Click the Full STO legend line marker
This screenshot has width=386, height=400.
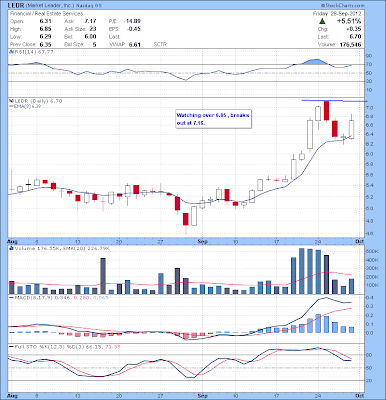coord(11,347)
